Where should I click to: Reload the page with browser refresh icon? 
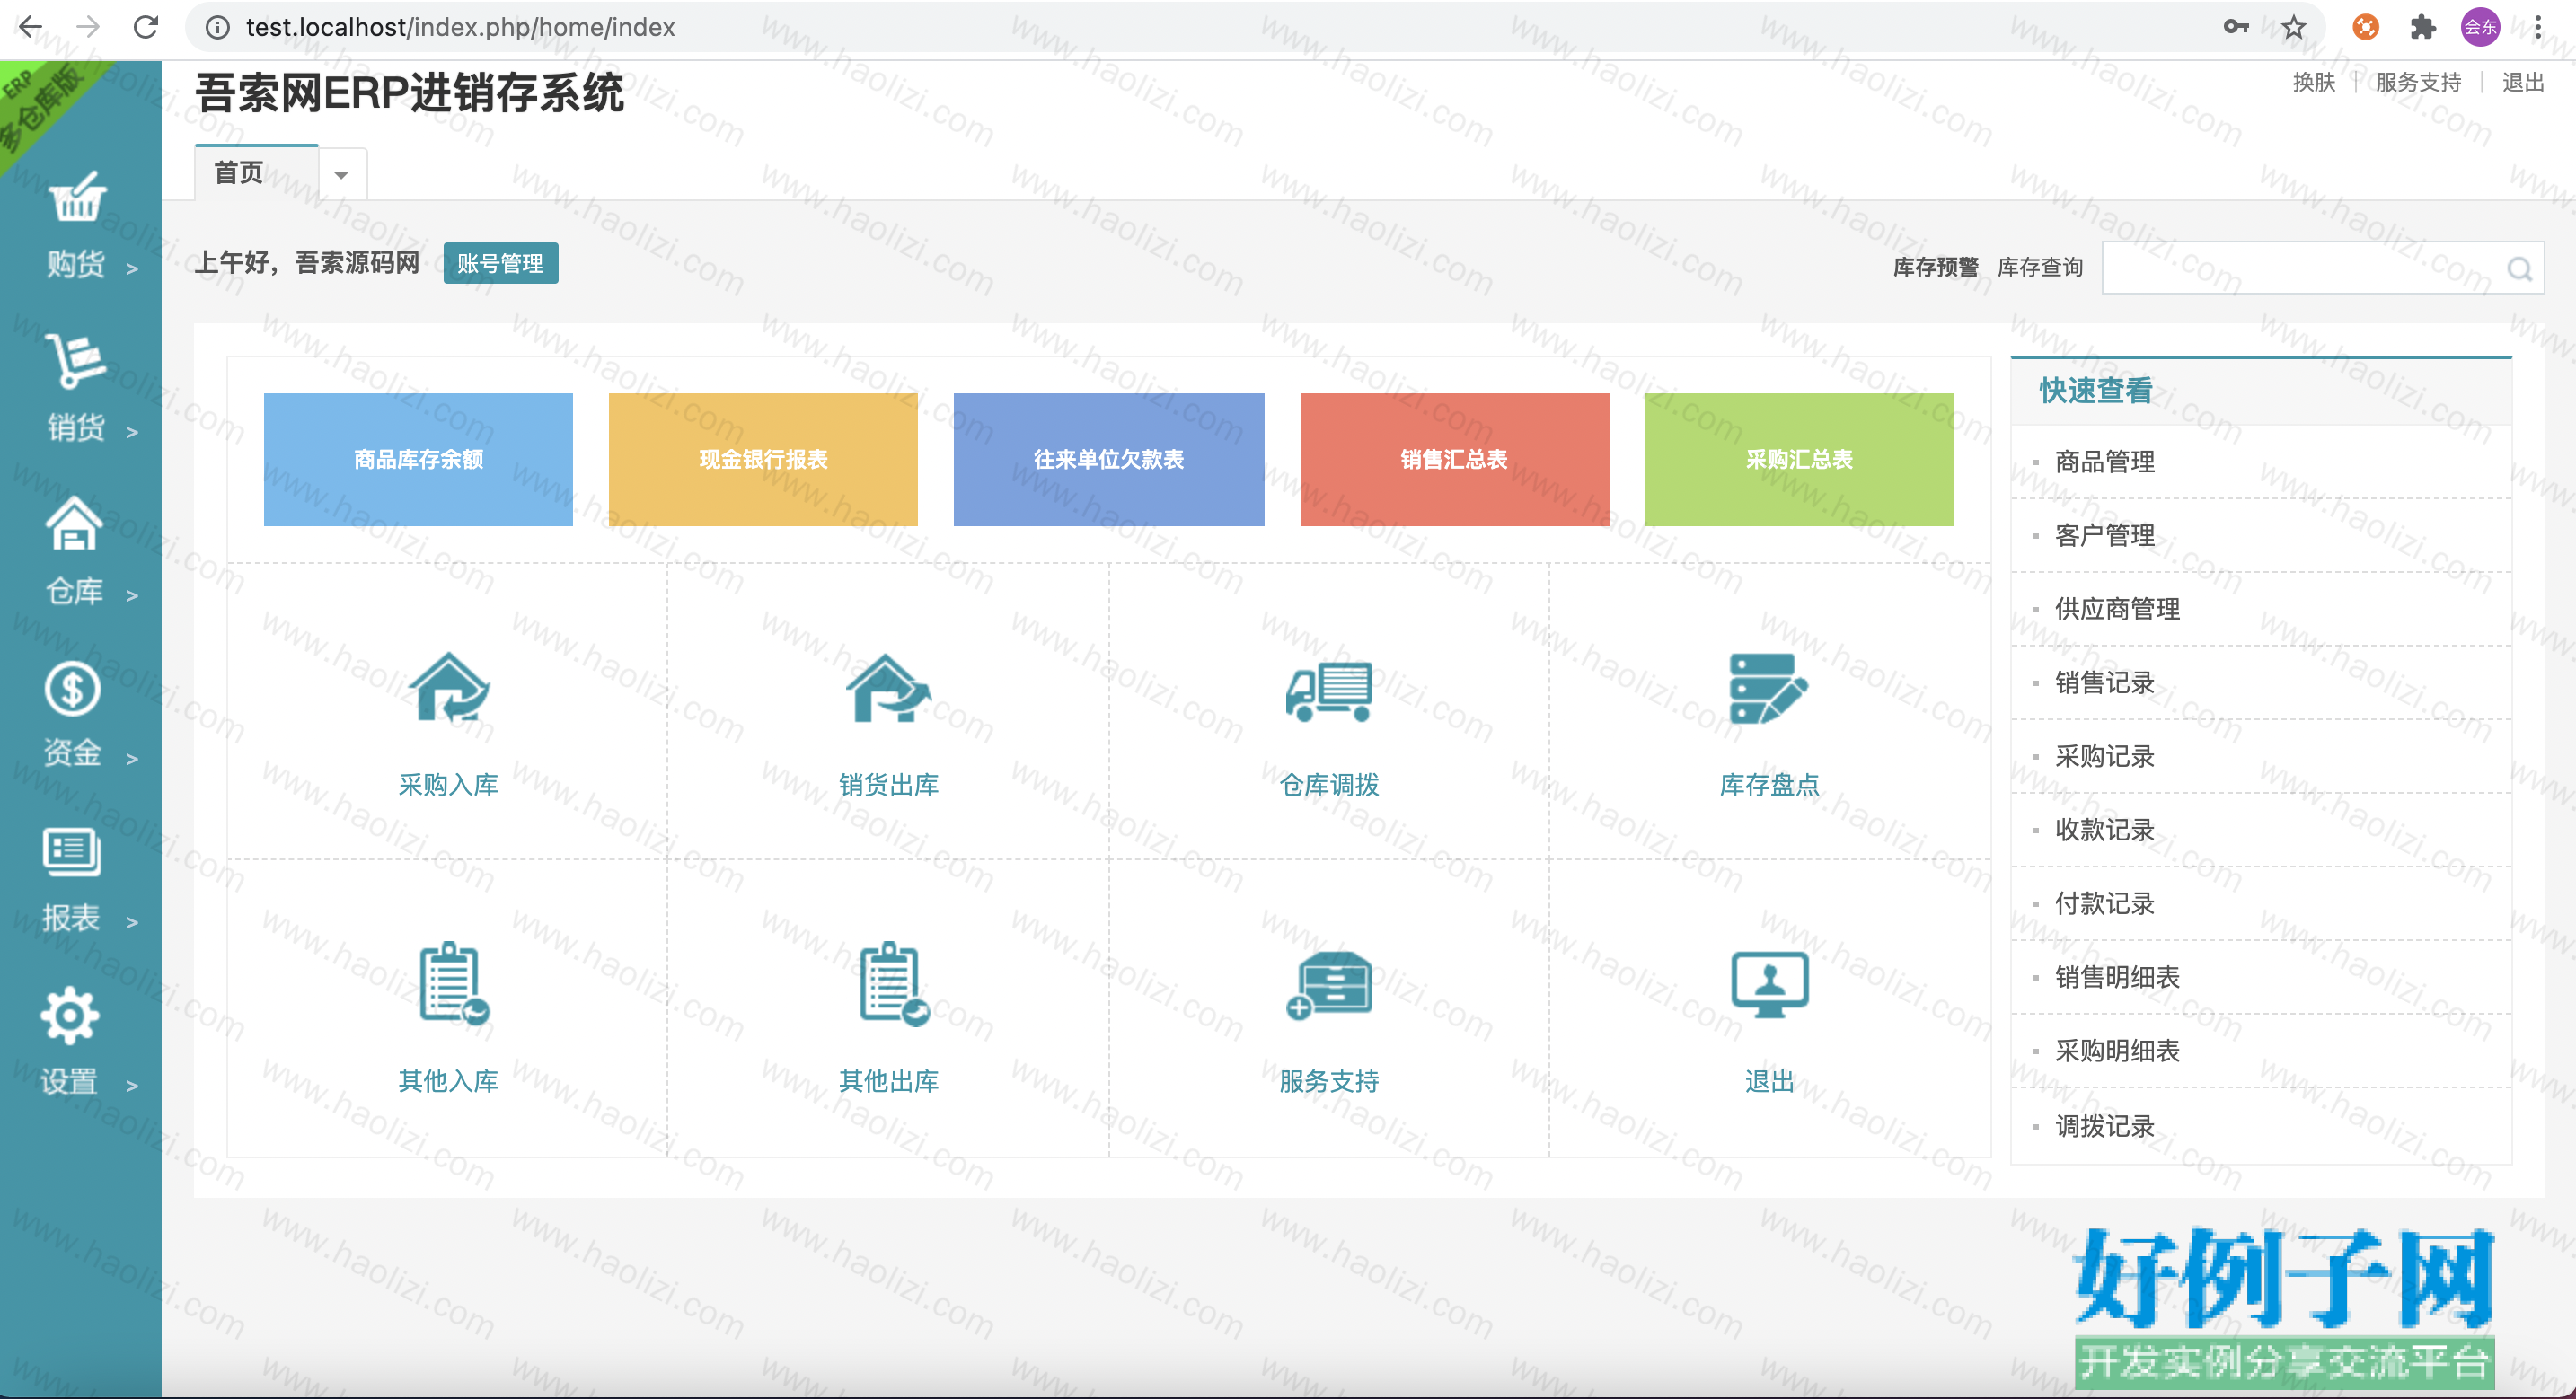click(x=146, y=27)
